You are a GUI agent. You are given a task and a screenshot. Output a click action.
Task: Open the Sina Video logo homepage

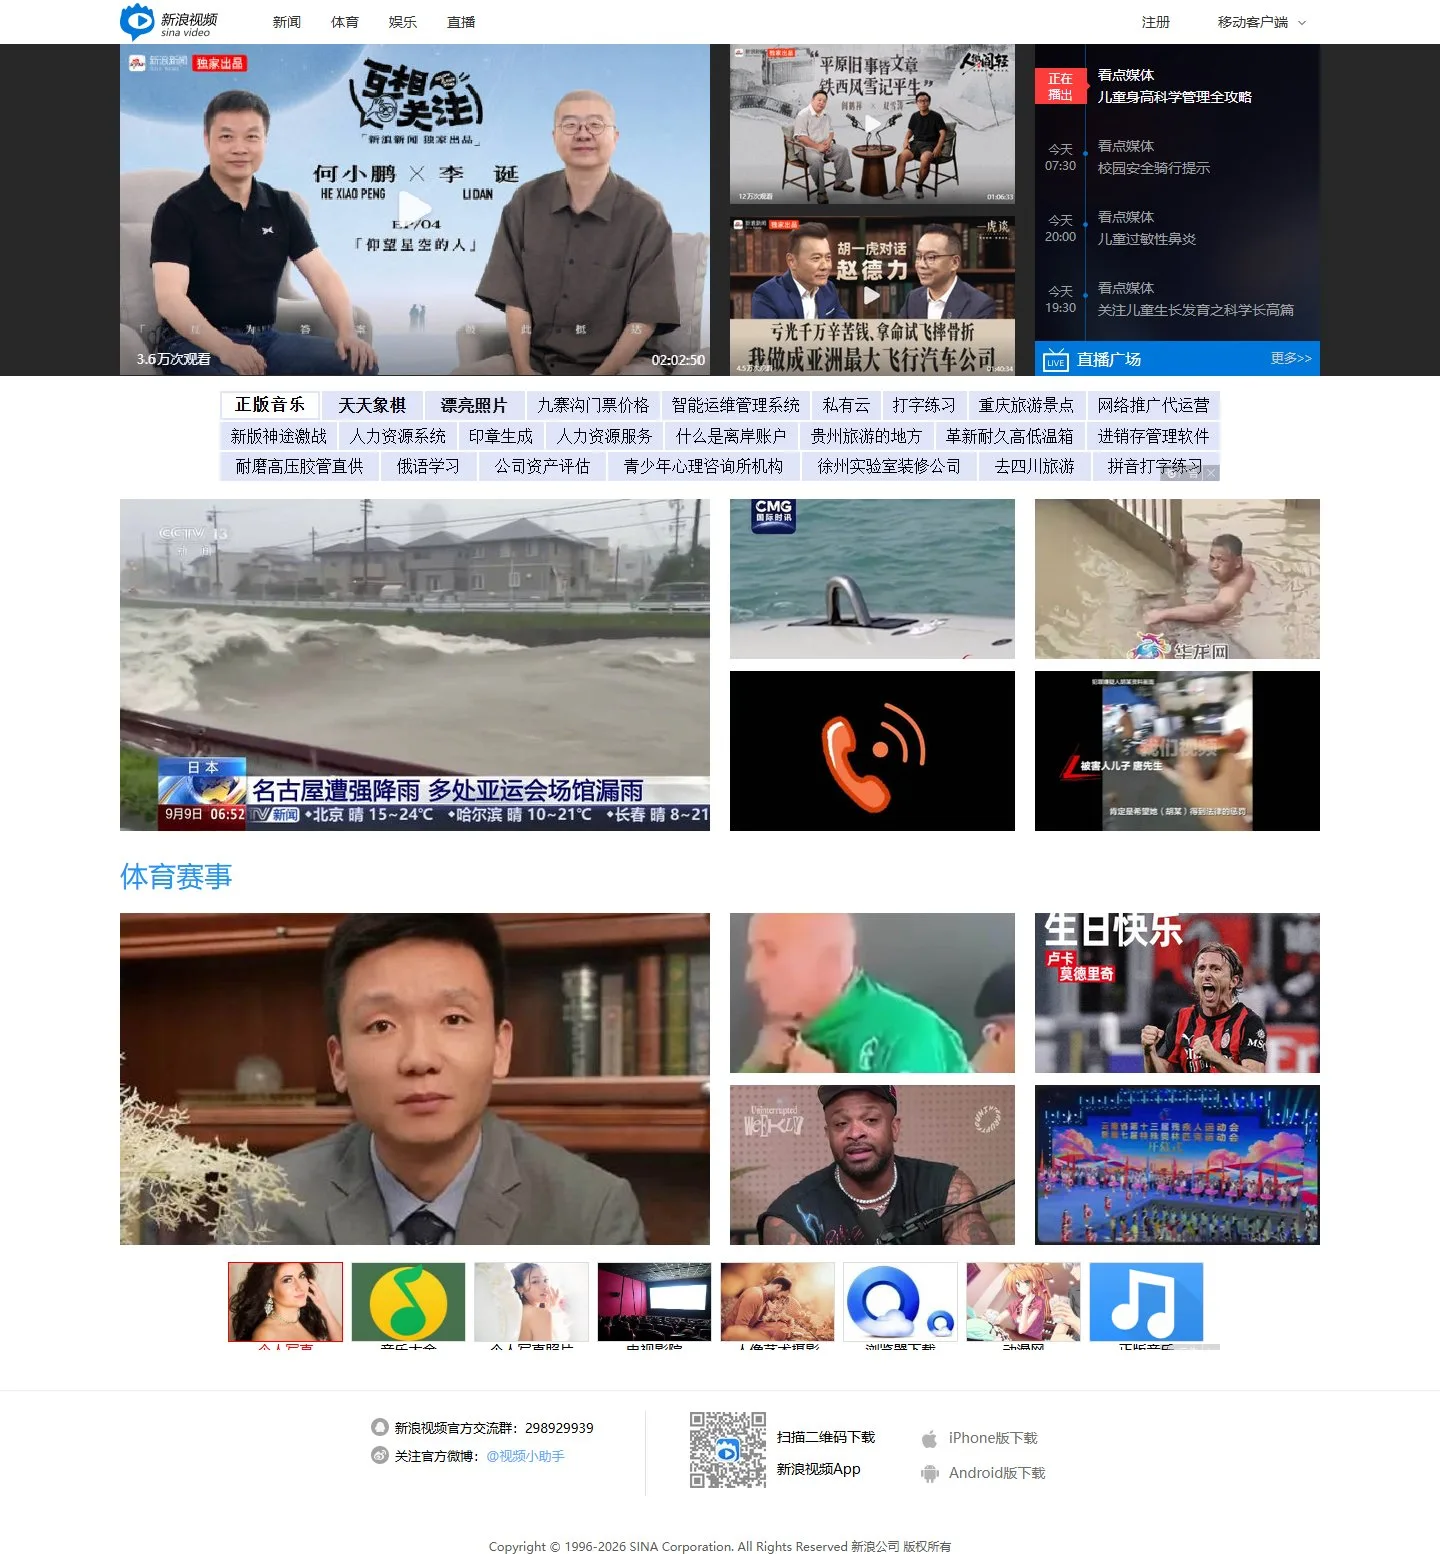169,22
